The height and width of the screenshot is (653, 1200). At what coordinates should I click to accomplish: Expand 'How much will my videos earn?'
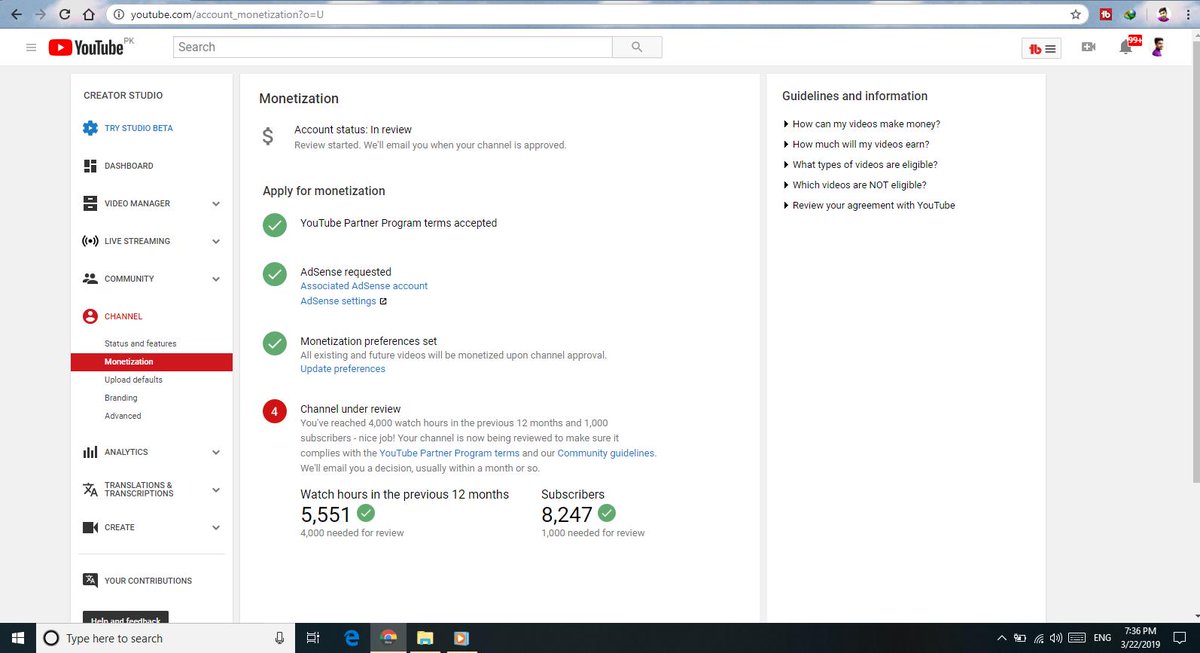click(856, 144)
